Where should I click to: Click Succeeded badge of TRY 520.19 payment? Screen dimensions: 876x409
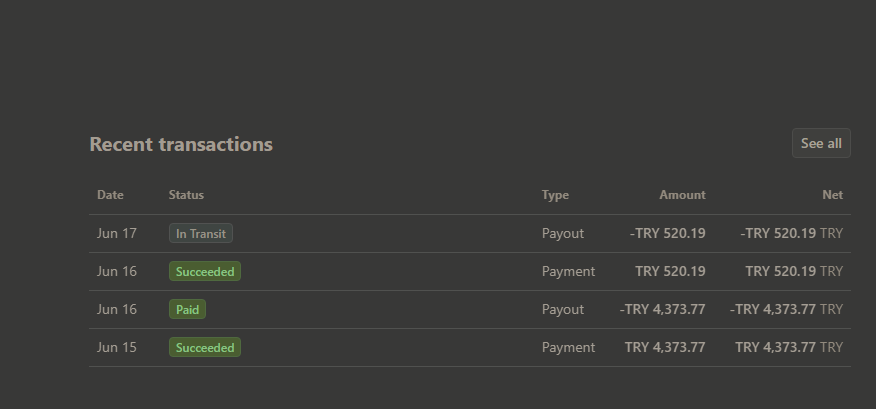pyautogui.click(x=205, y=271)
